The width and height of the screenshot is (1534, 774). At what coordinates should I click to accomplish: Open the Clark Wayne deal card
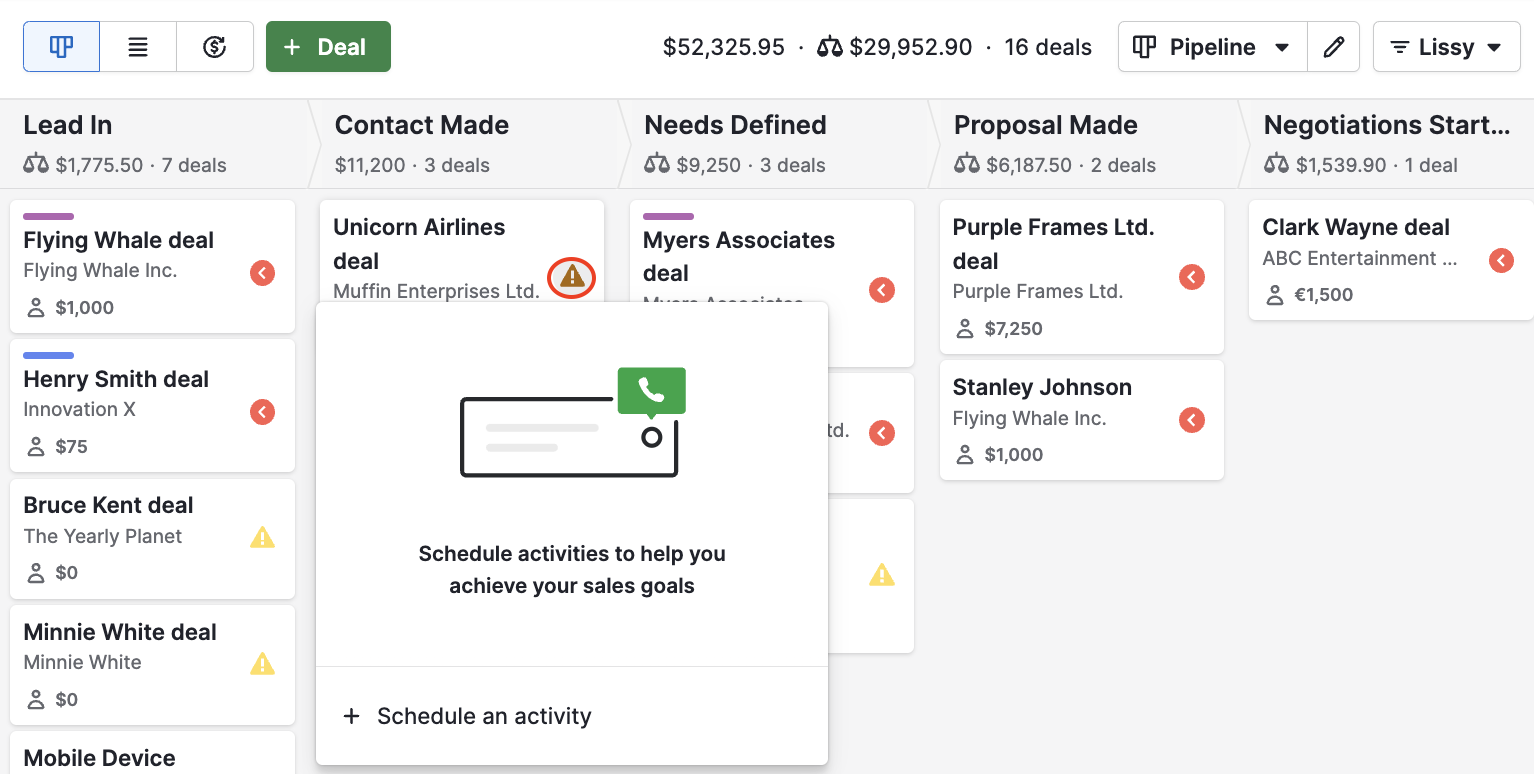tap(1356, 227)
